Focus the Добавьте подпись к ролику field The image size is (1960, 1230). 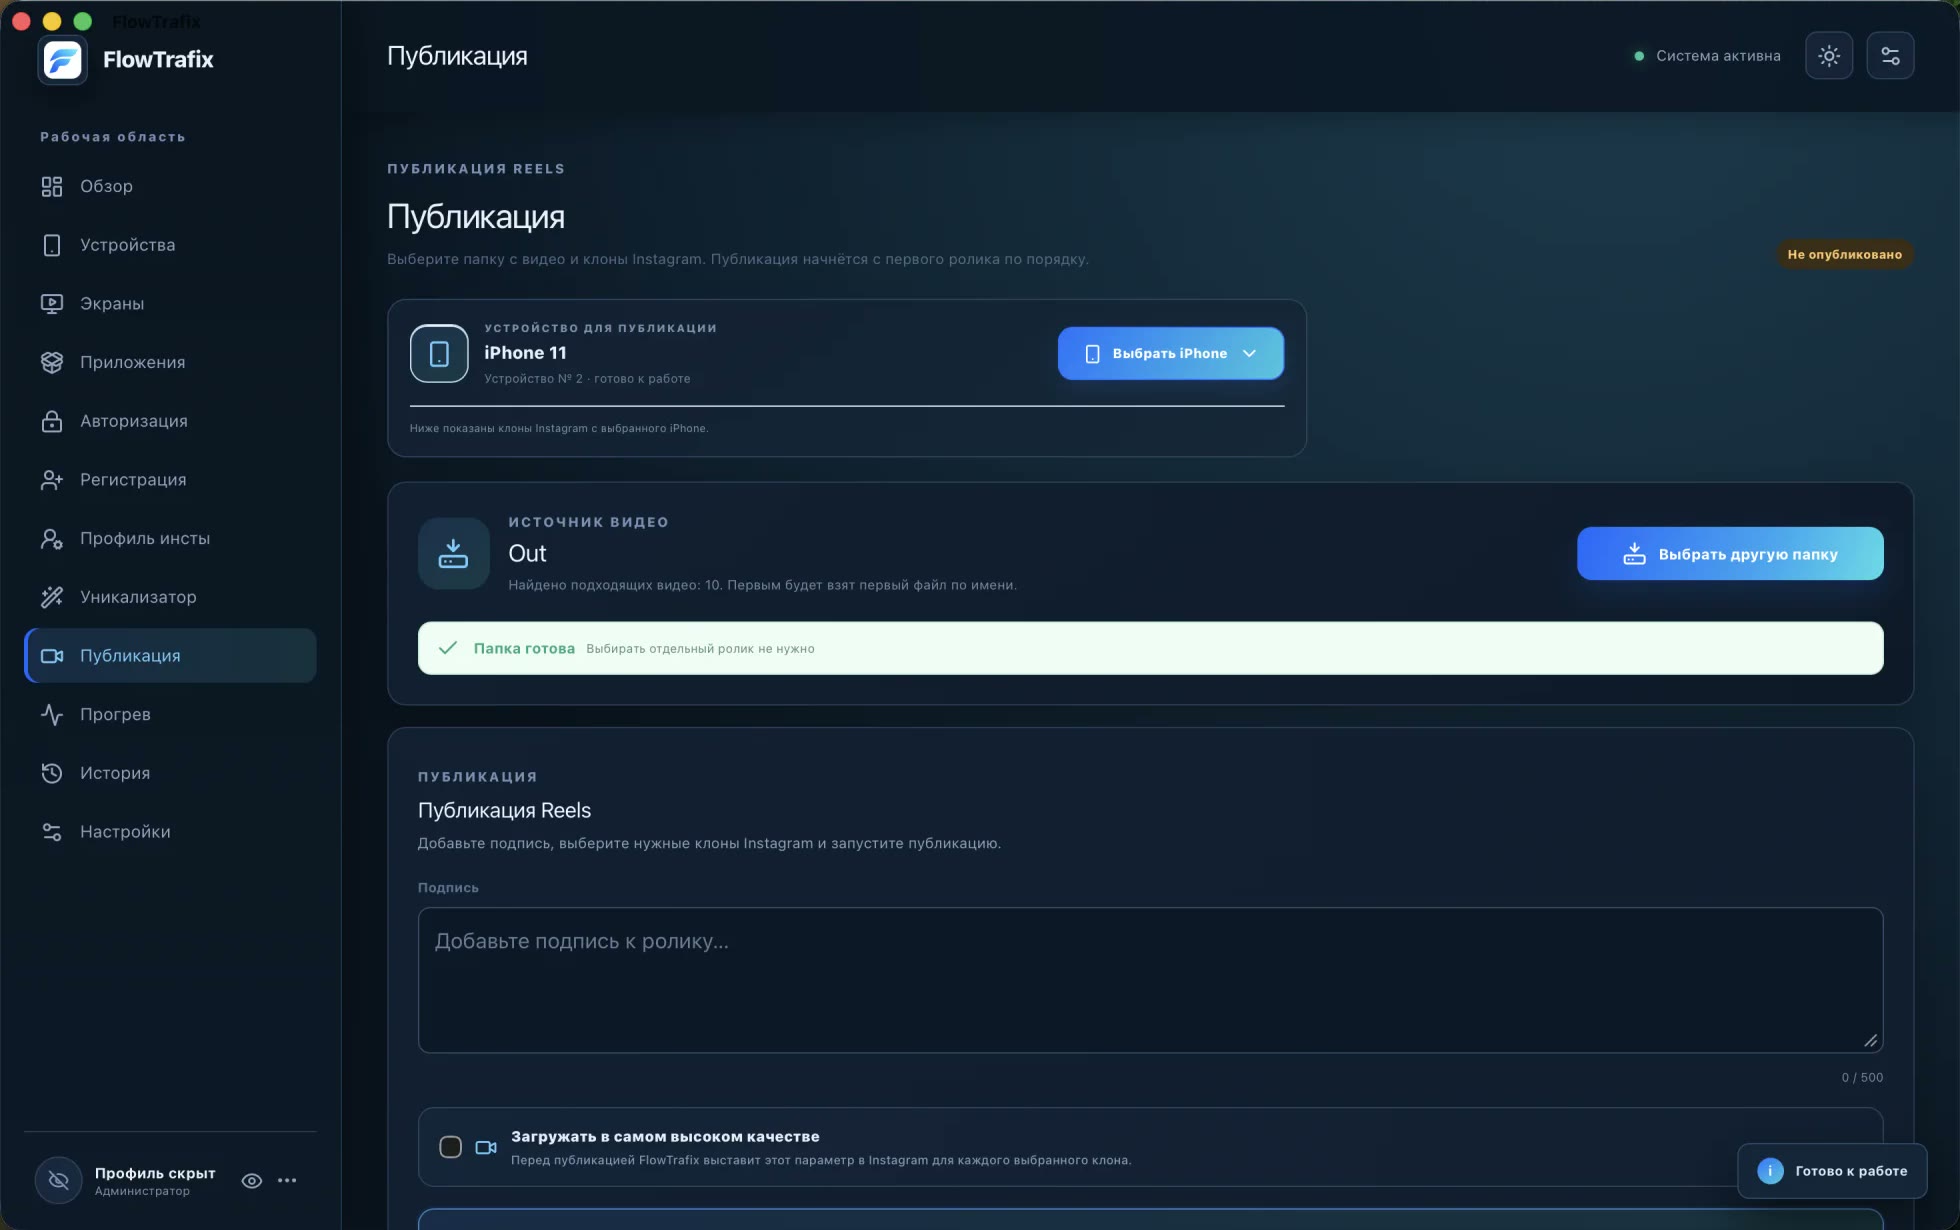pos(1150,980)
